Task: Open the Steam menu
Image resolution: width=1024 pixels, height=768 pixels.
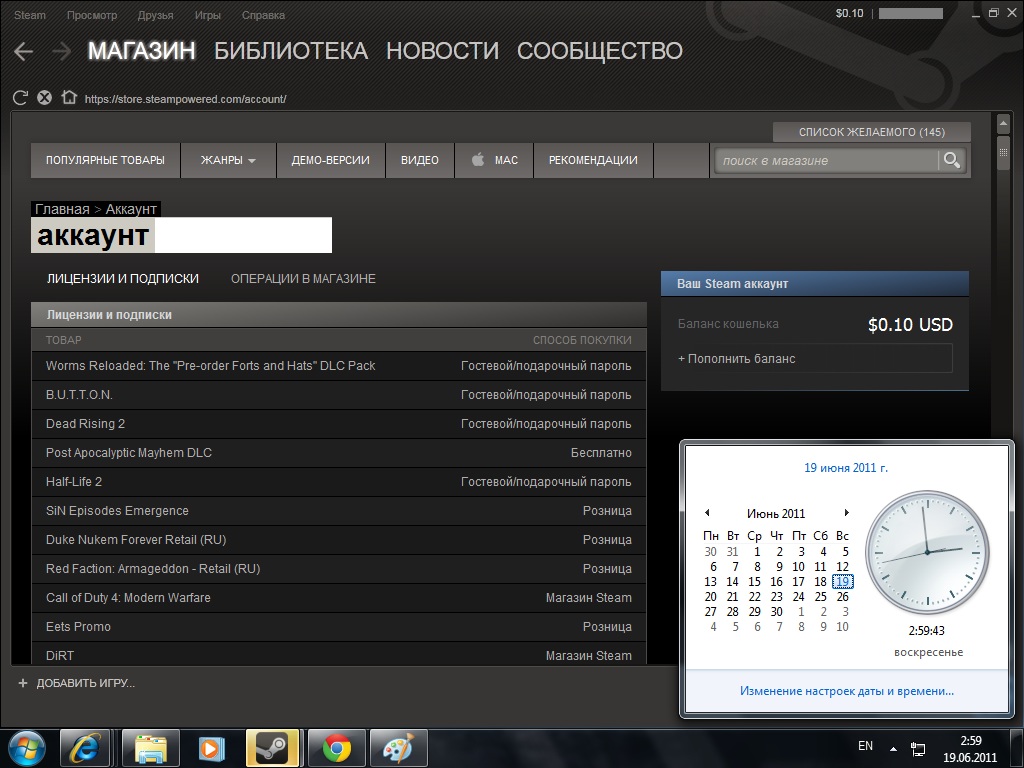Action: [x=30, y=15]
